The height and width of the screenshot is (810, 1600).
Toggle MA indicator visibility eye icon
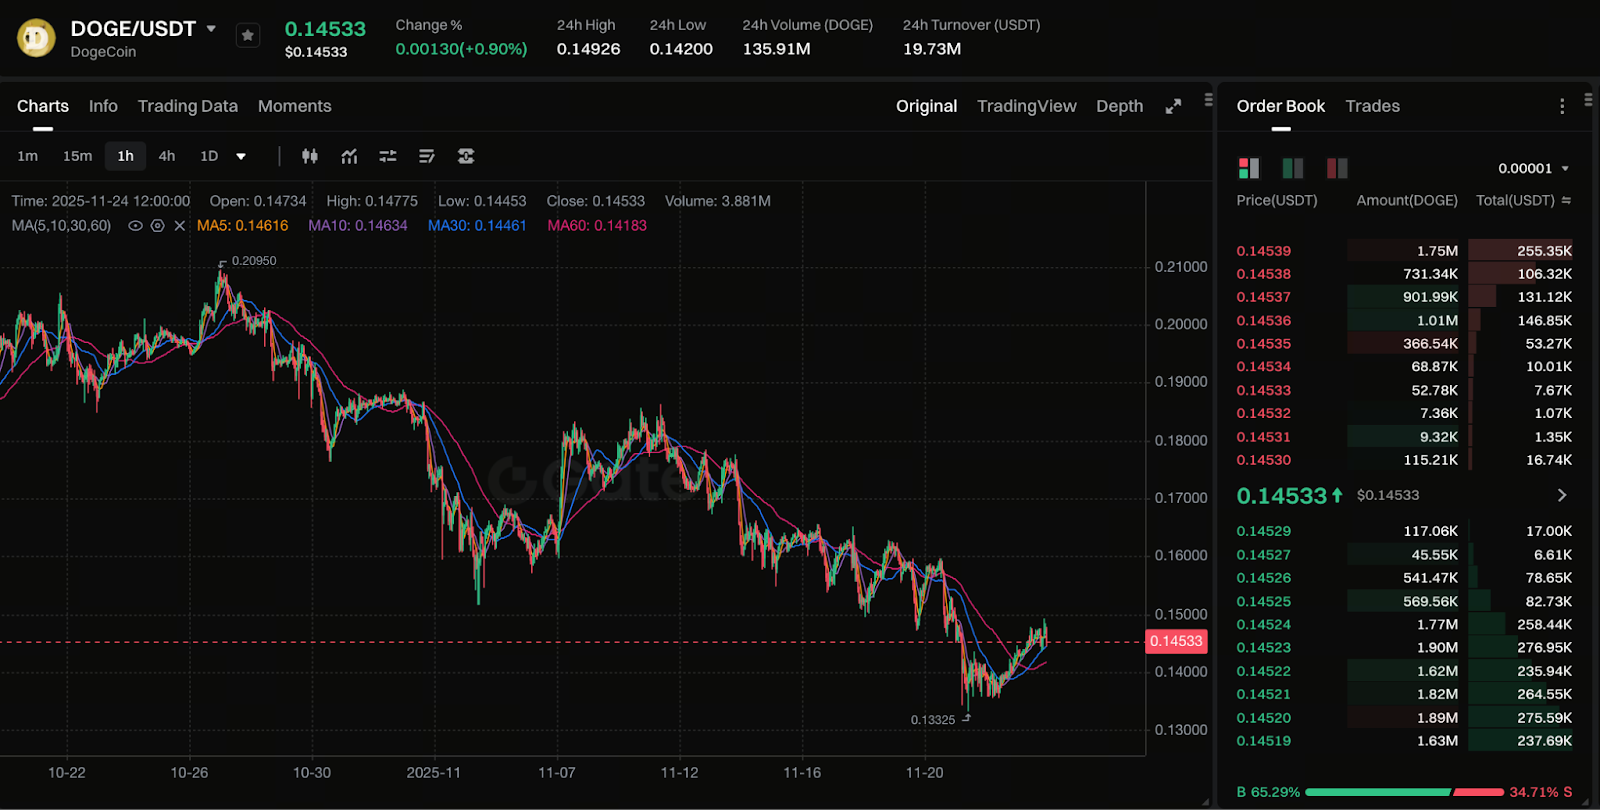click(135, 226)
